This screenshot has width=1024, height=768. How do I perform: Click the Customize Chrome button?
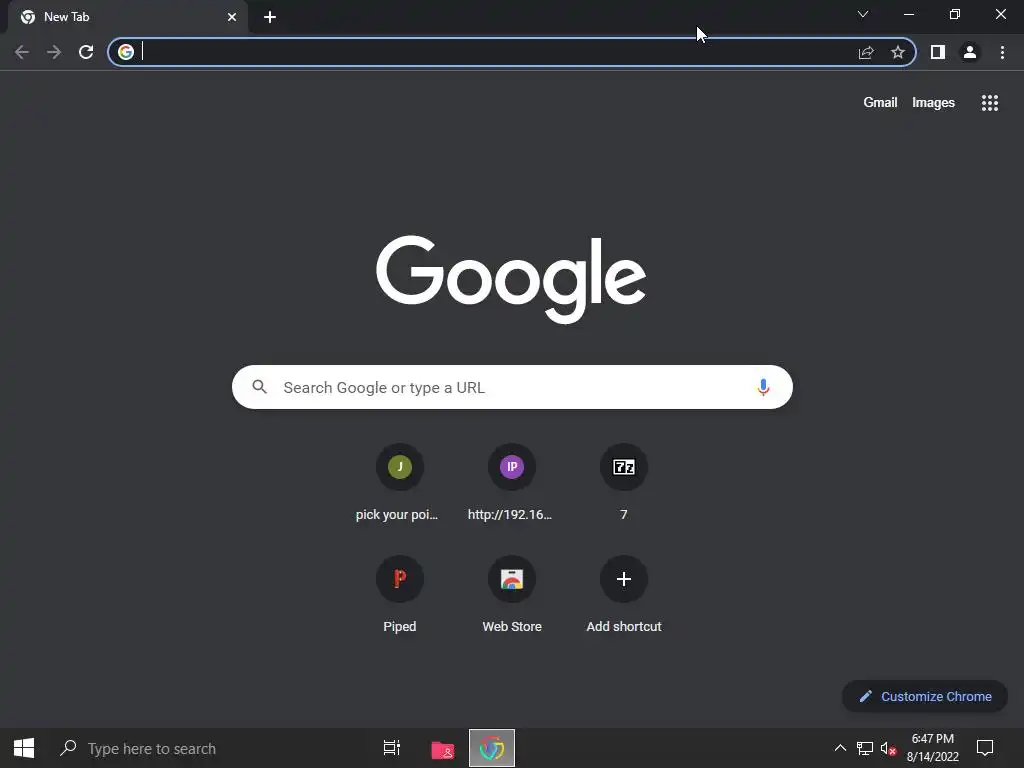tap(925, 696)
